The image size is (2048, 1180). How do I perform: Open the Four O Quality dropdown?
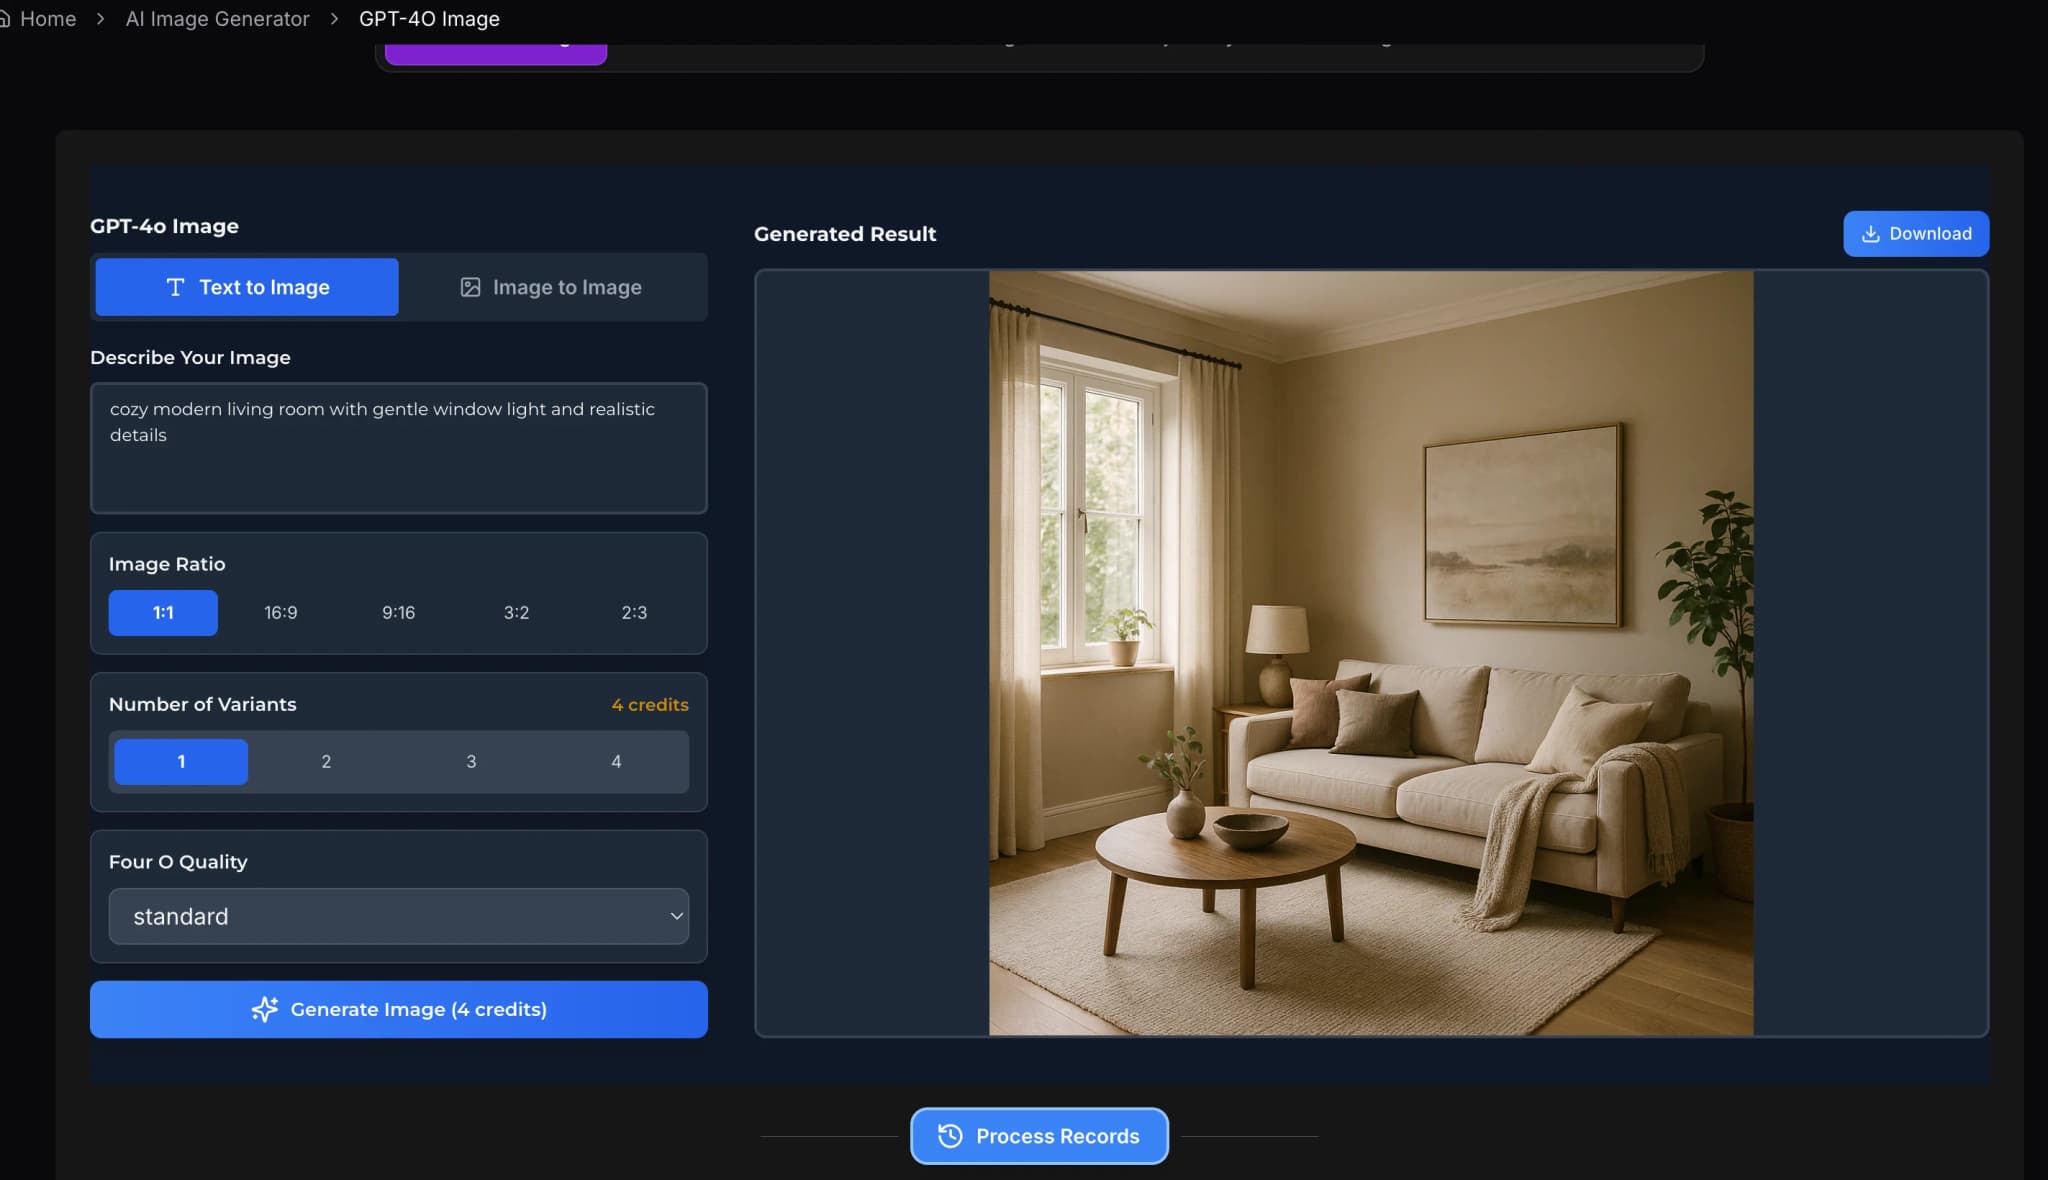398,916
